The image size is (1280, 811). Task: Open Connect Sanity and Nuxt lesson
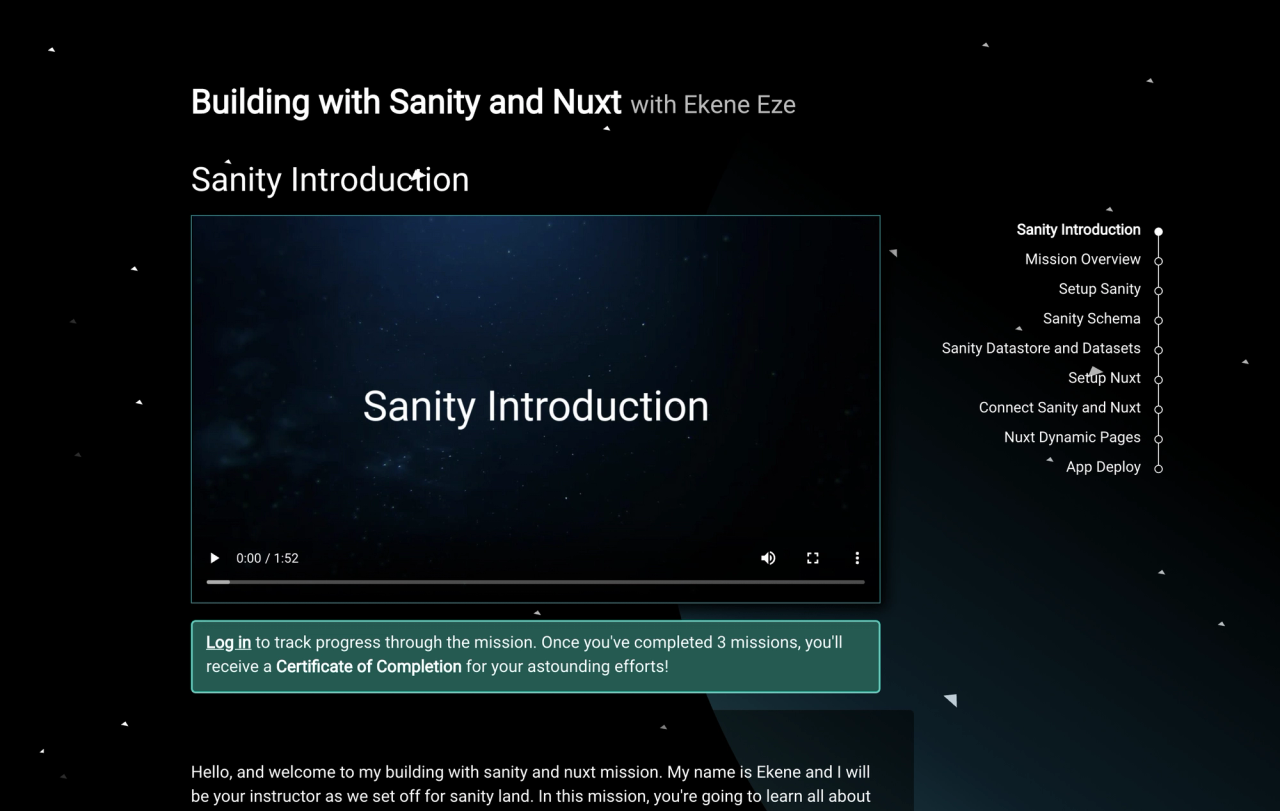click(x=1059, y=408)
